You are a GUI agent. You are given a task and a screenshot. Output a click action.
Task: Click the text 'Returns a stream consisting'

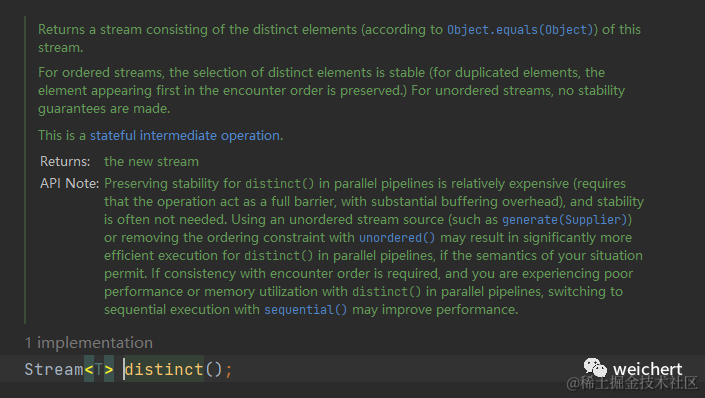(x=123, y=30)
